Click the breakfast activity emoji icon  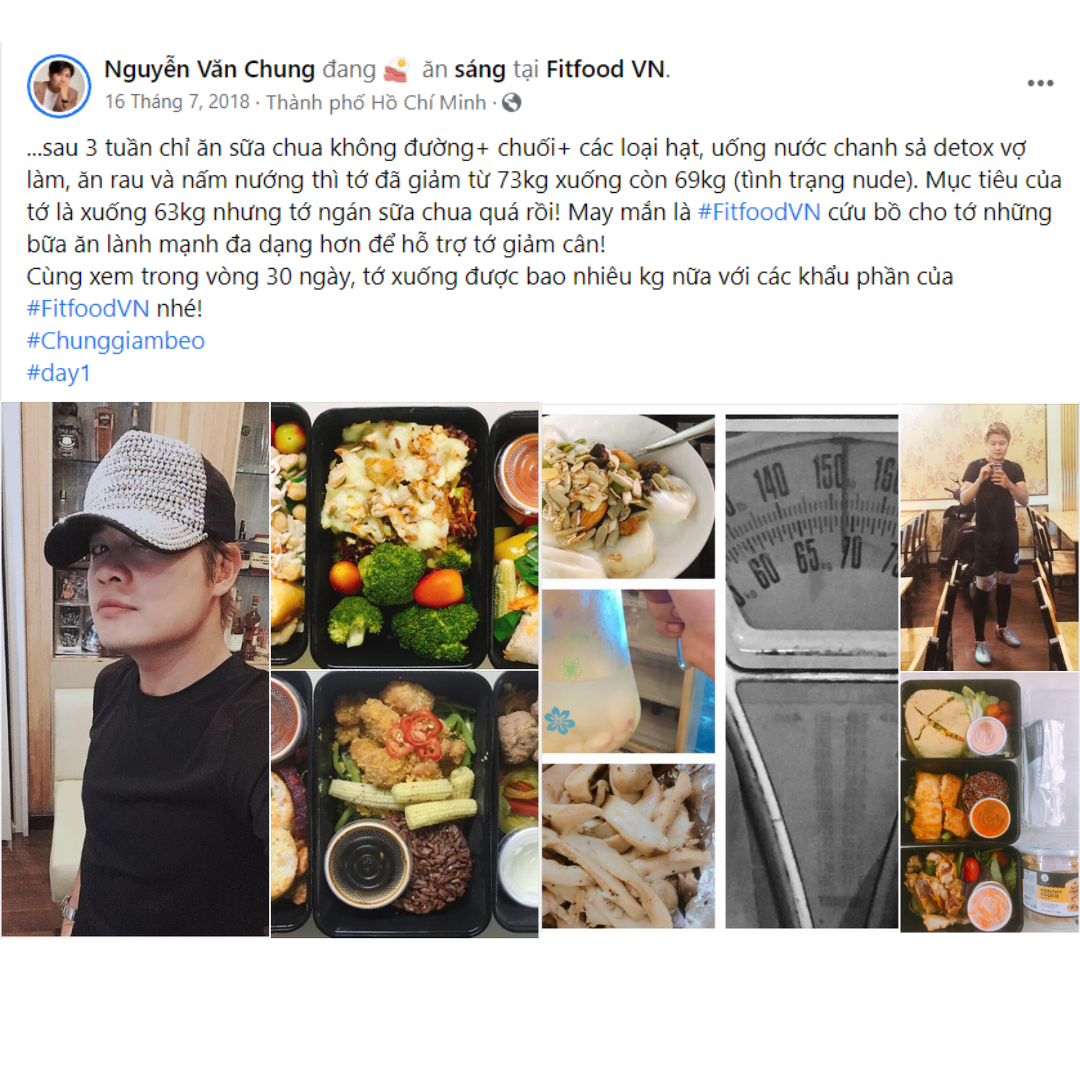(396, 70)
